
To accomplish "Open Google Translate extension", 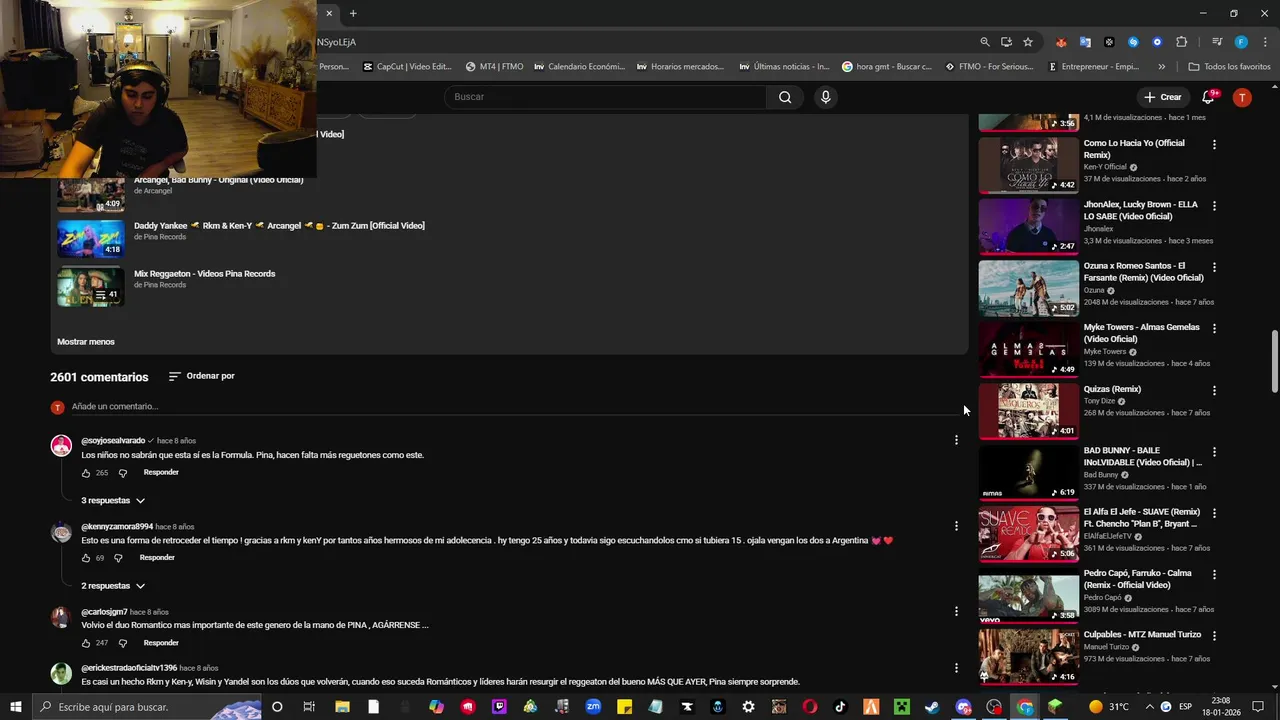I will [1085, 42].
